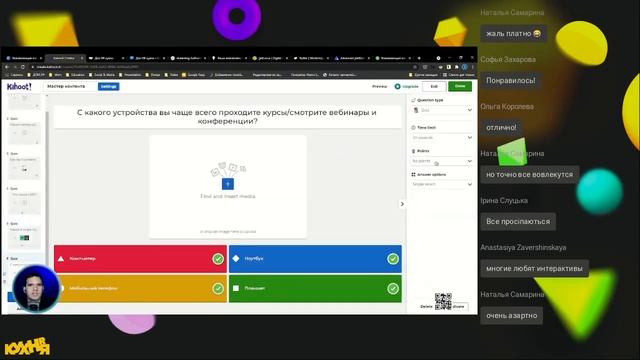Screen dimensions: 640x360
Task: Click the blue answer tile
Action: click(315, 259)
